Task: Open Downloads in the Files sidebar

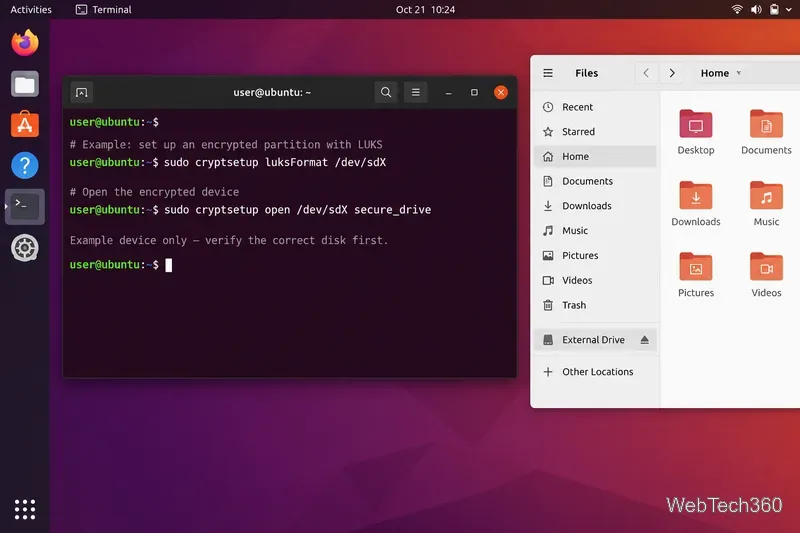Action: tap(595, 206)
